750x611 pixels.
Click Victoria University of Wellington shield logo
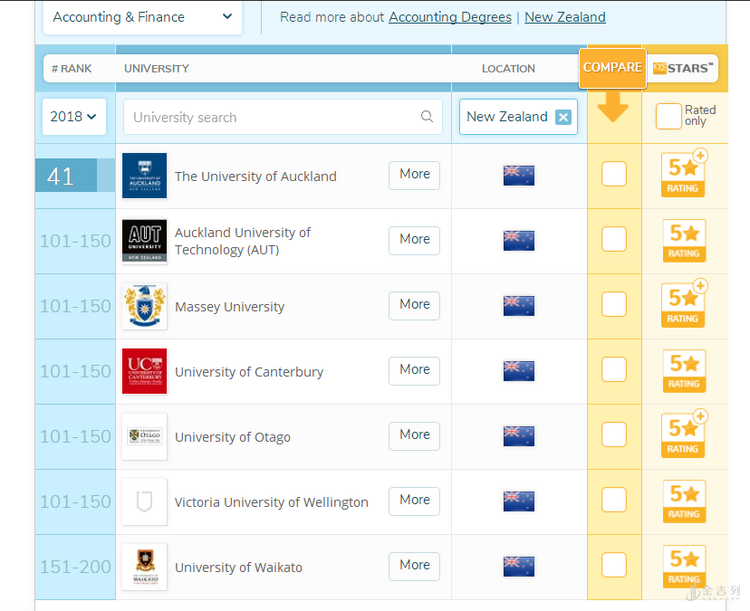pyautogui.click(x=144, y=501)
